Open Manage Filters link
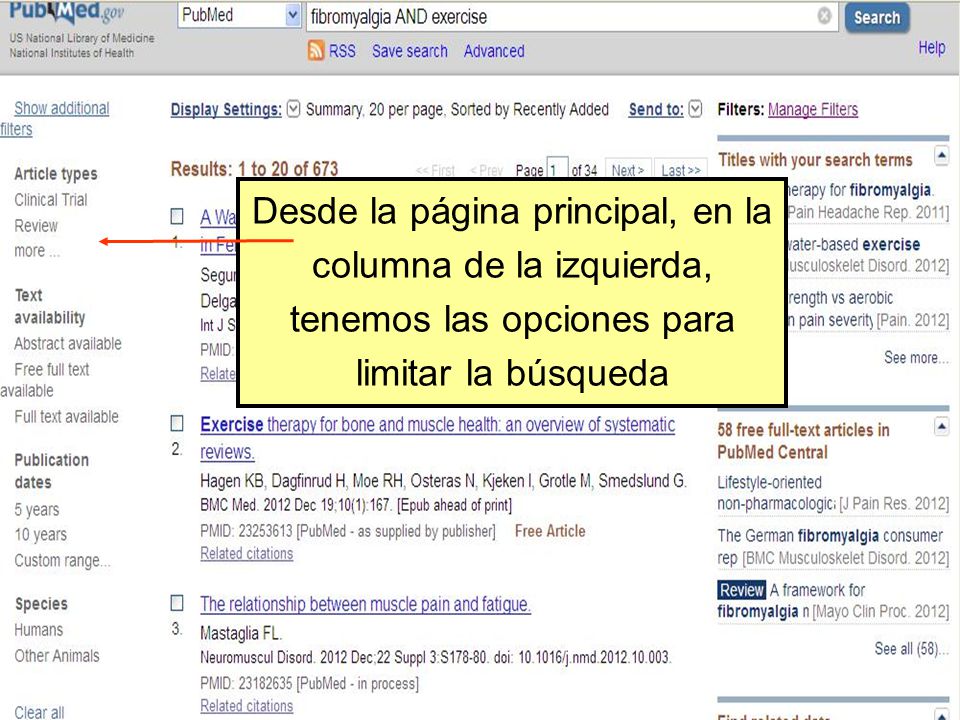The height and width of the screenshot is (720, 960). [812, 110]
